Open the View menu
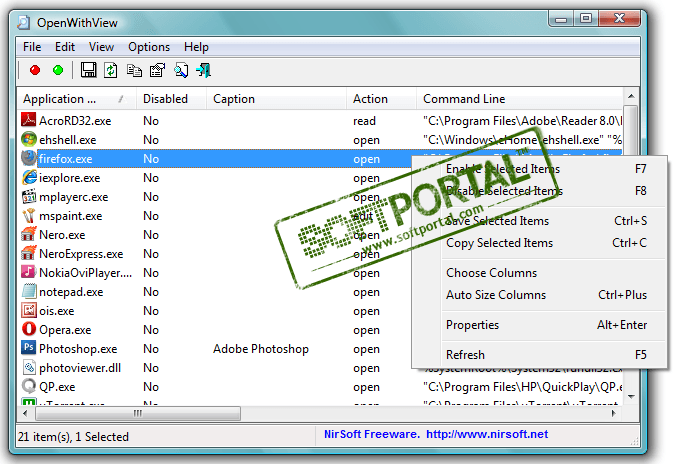Viewport: 674px width, 464px height. (101, 47)
